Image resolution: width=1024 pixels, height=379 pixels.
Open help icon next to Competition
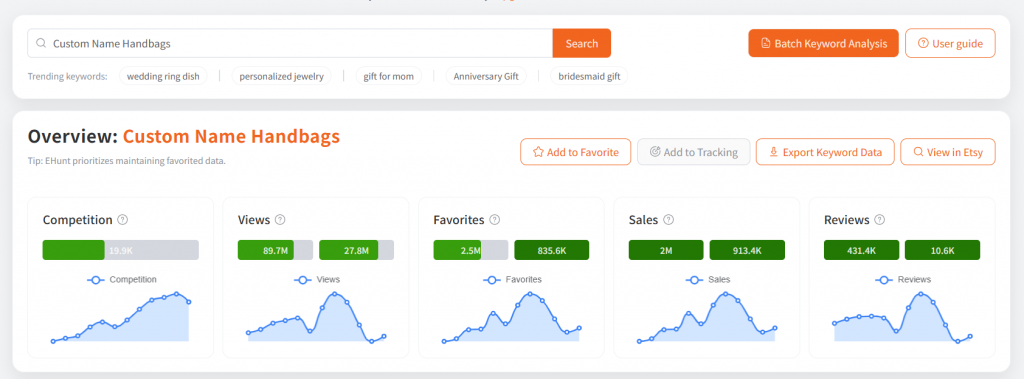click(x=122, y=220)
